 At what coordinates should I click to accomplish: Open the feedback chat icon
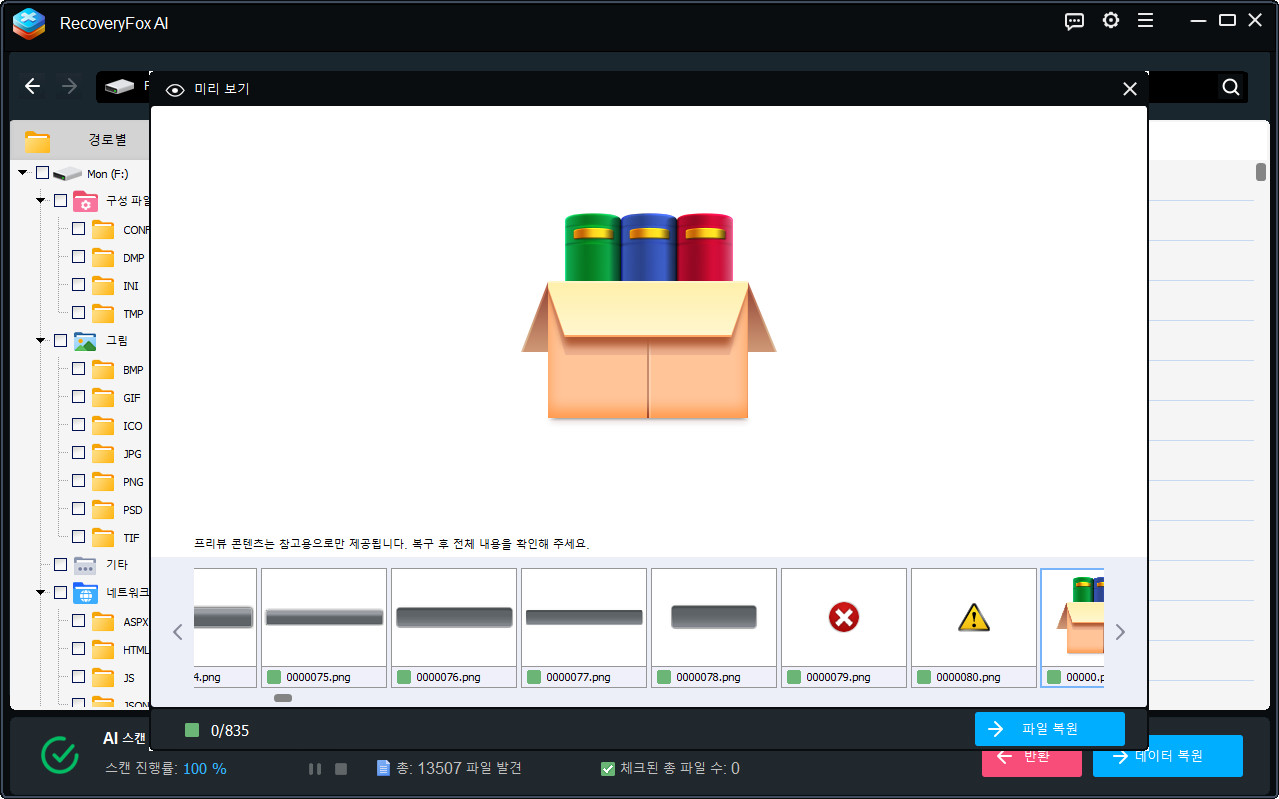tap(1074, 21)
